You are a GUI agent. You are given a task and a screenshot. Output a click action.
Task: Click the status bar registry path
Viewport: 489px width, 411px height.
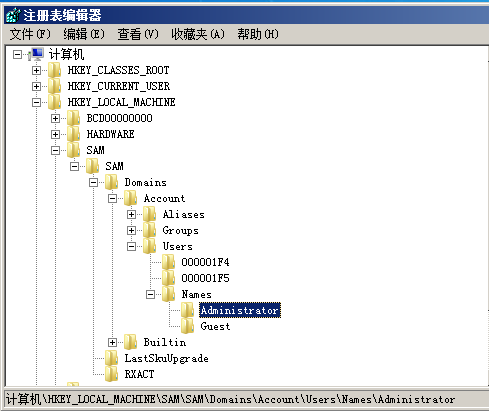(x=230, y=399)
